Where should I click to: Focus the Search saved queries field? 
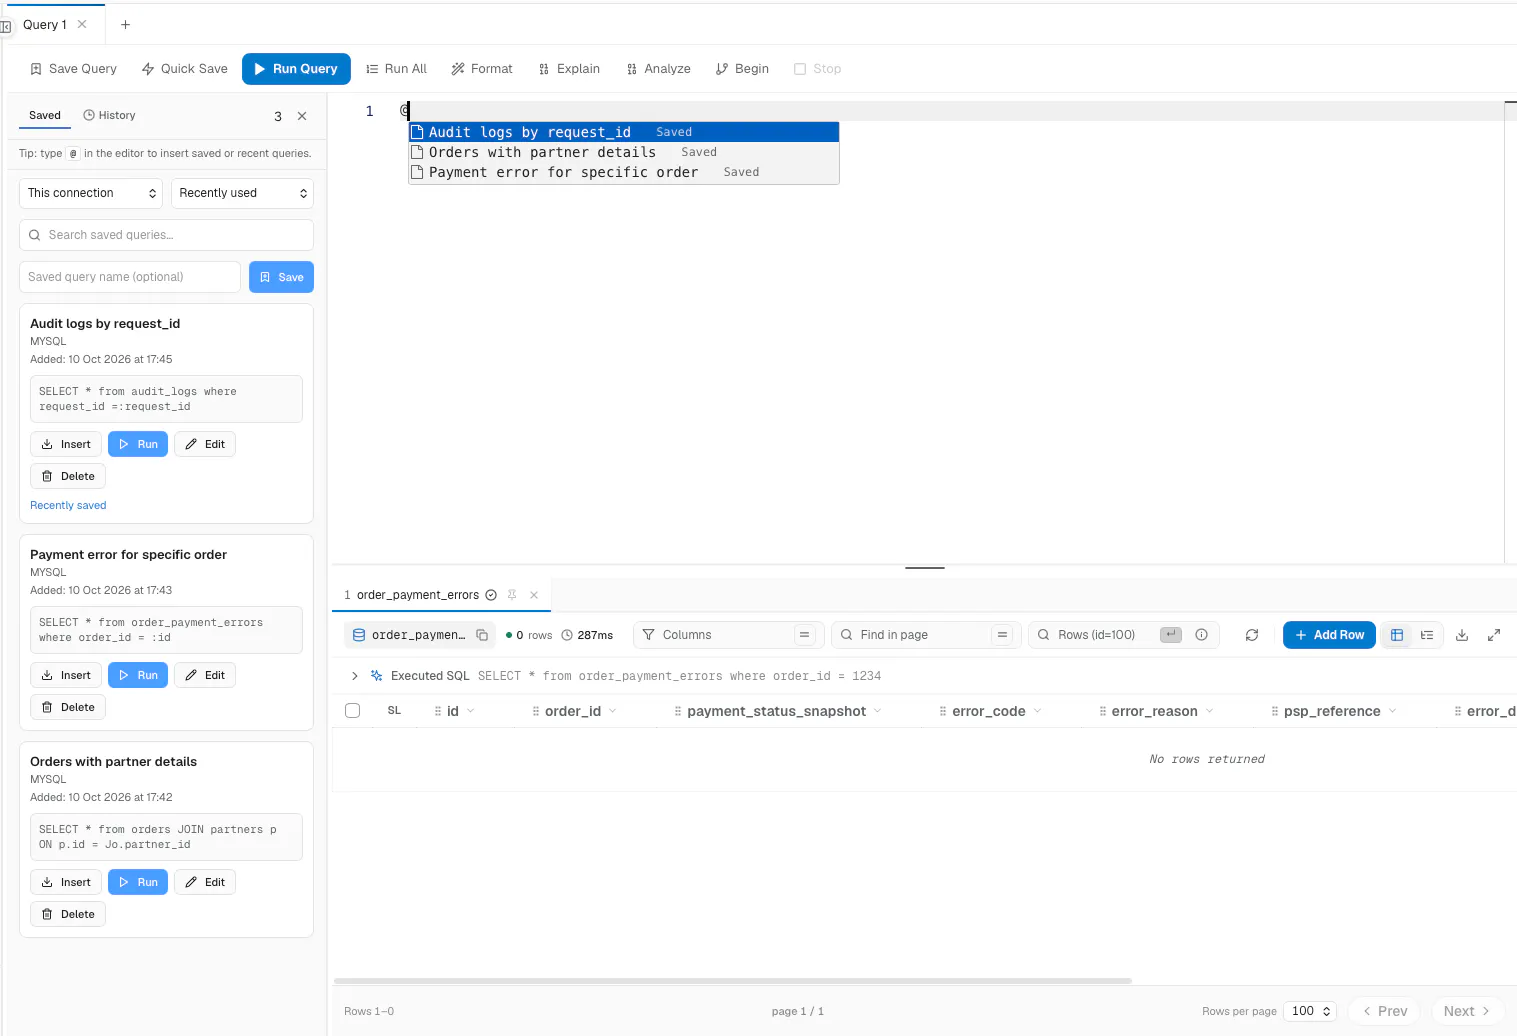coord(166,235)
